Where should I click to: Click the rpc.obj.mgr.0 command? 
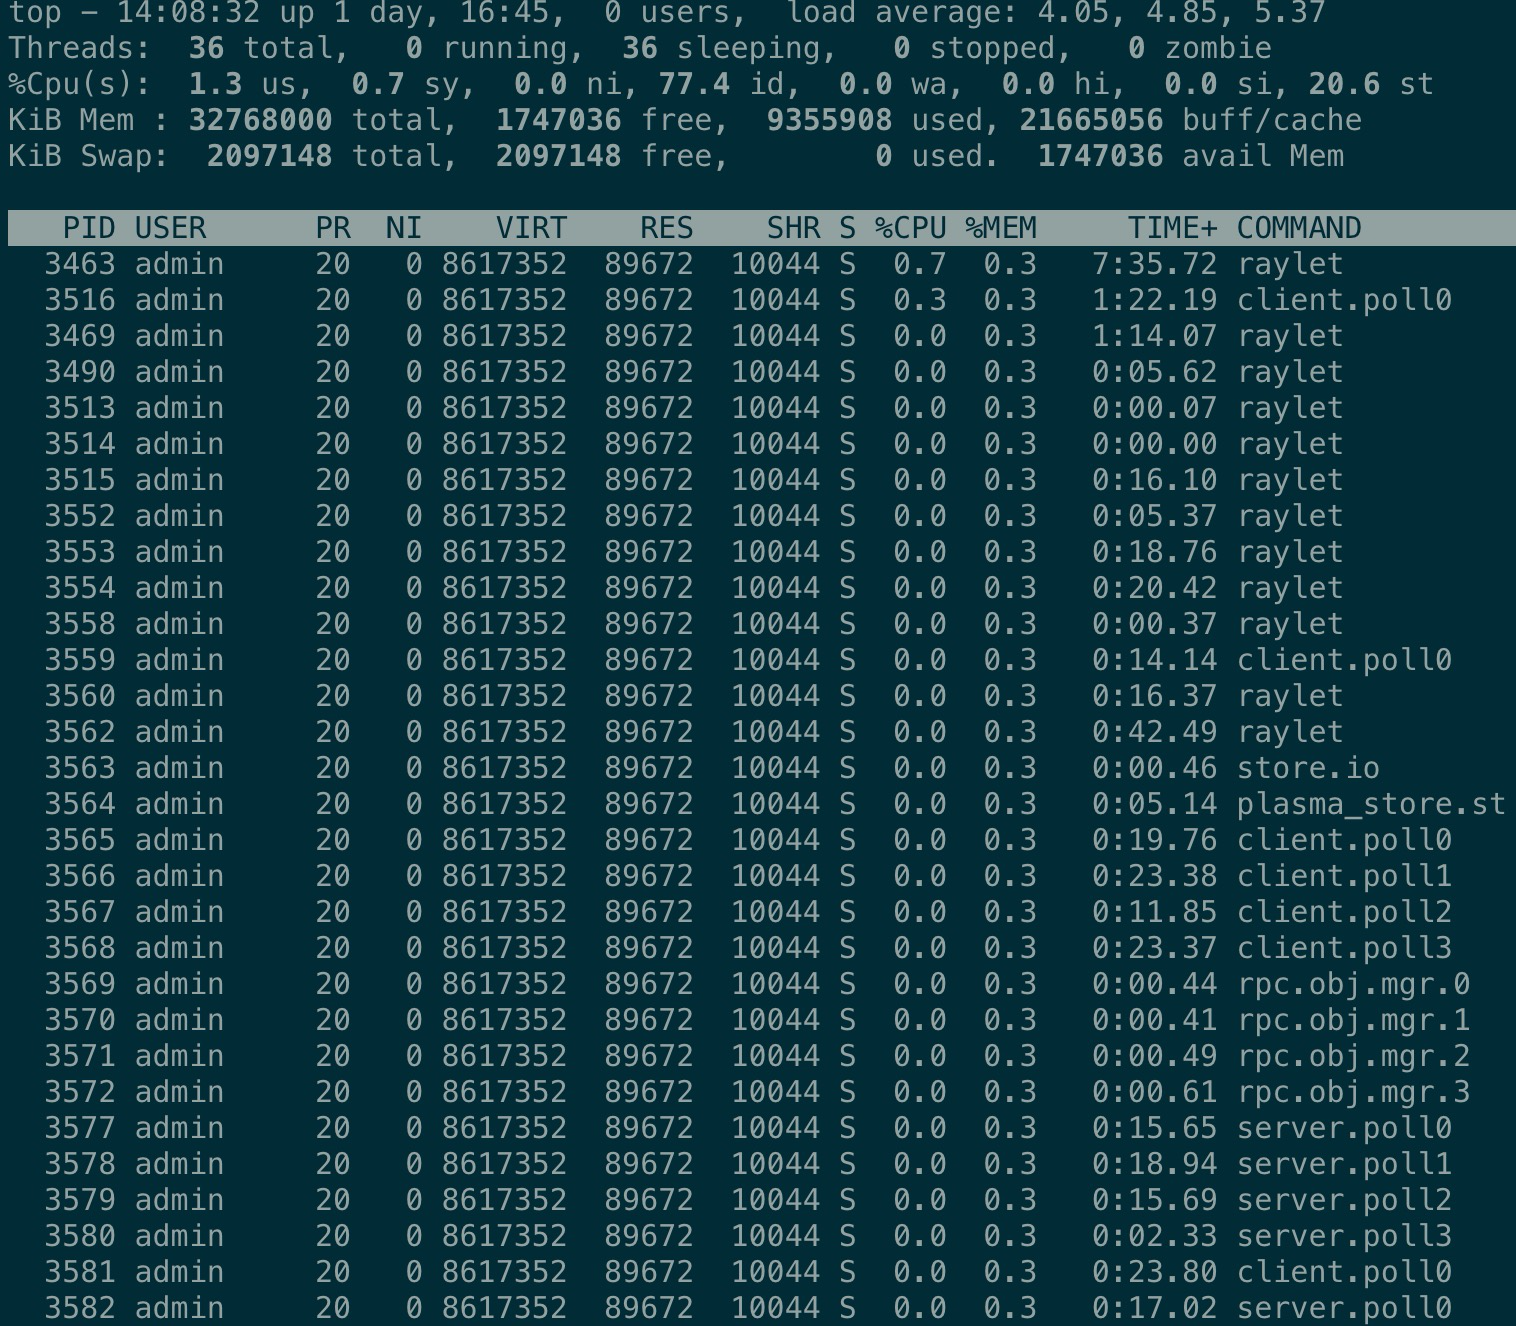1353,984
